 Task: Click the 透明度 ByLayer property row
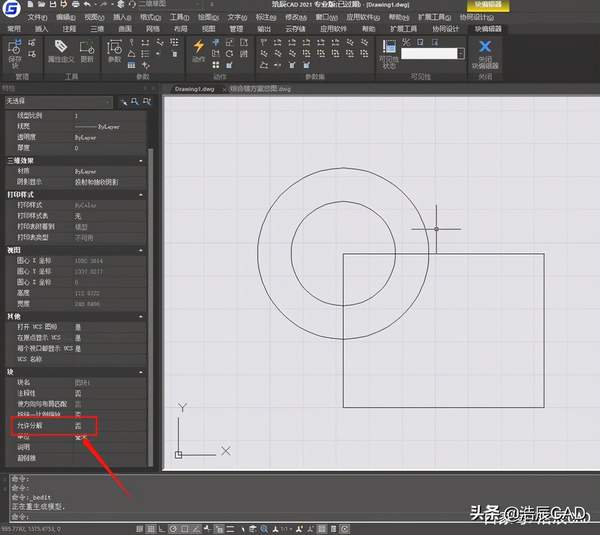pyautogui.click(x=76, y=137)
